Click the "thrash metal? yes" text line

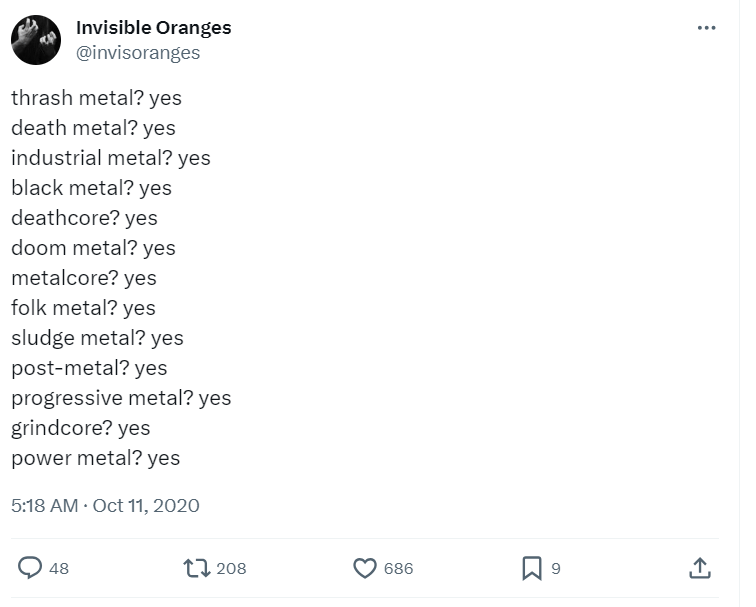[x=96, y=98]
